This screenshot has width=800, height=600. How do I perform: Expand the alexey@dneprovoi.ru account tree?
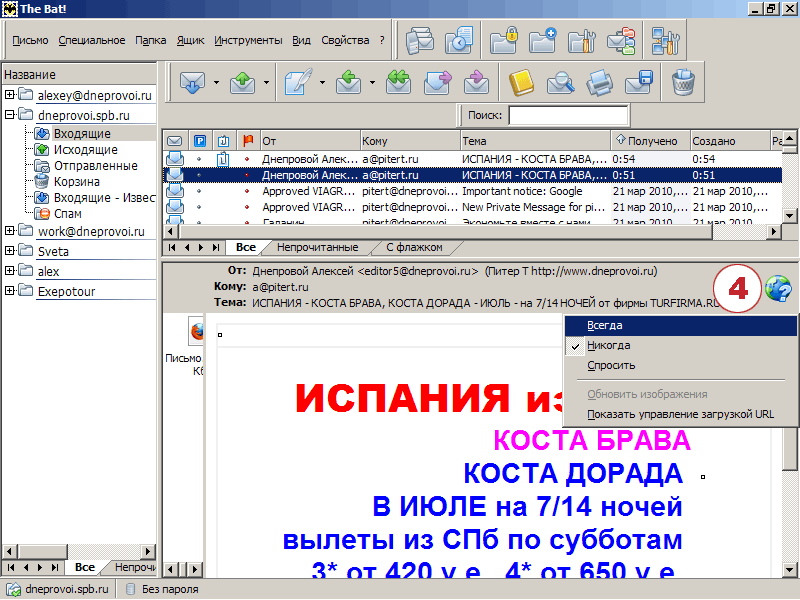[x=10, y=95]
